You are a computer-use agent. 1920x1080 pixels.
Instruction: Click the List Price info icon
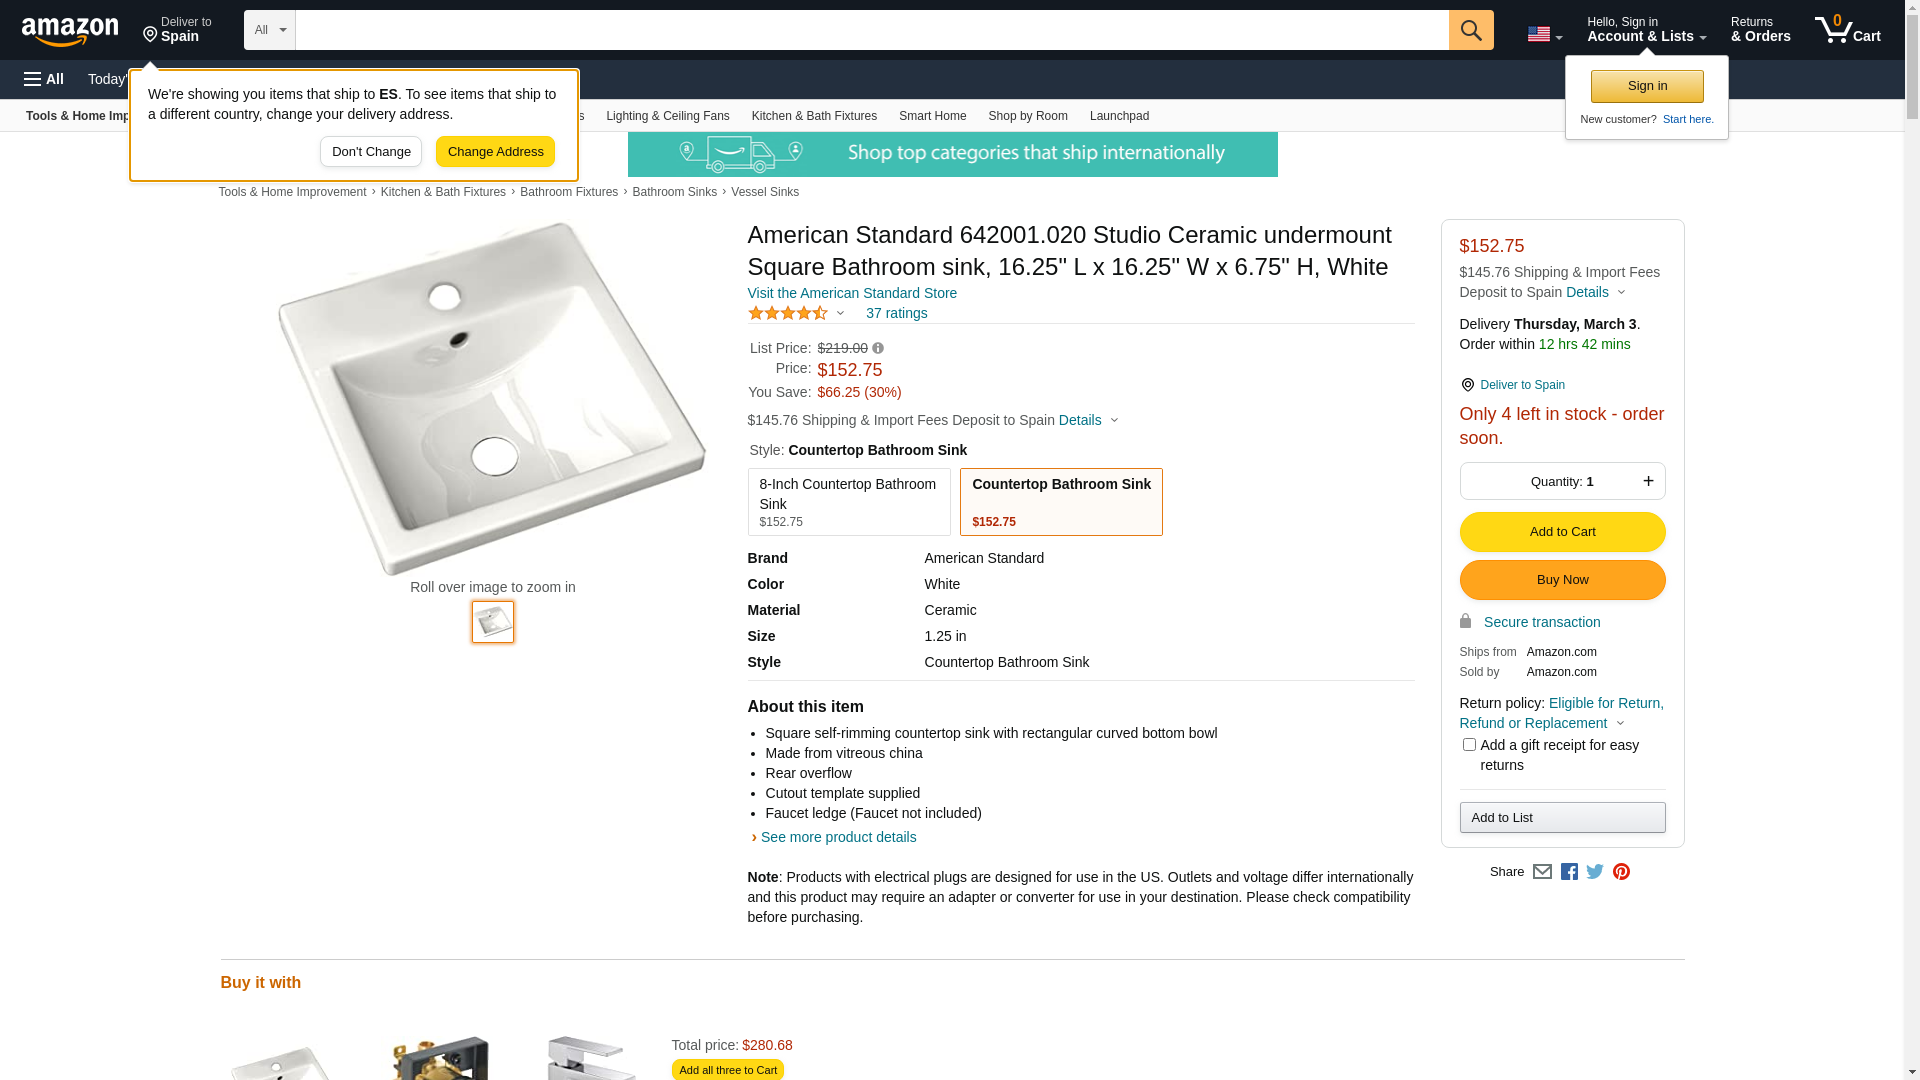pyautogui.click(x=878, y=348)
